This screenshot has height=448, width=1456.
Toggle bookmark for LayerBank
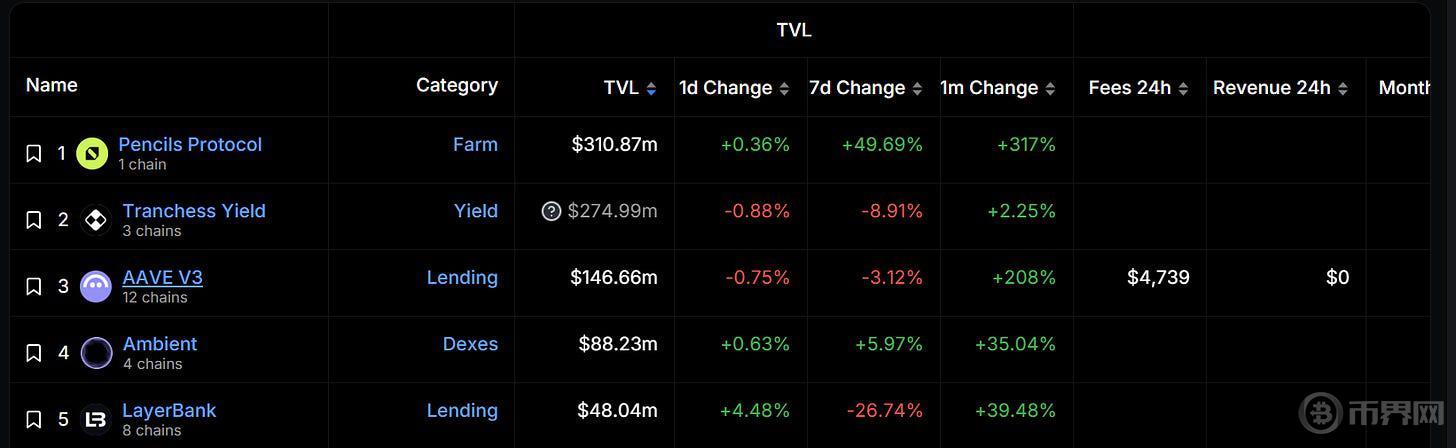tap(34, 420)
